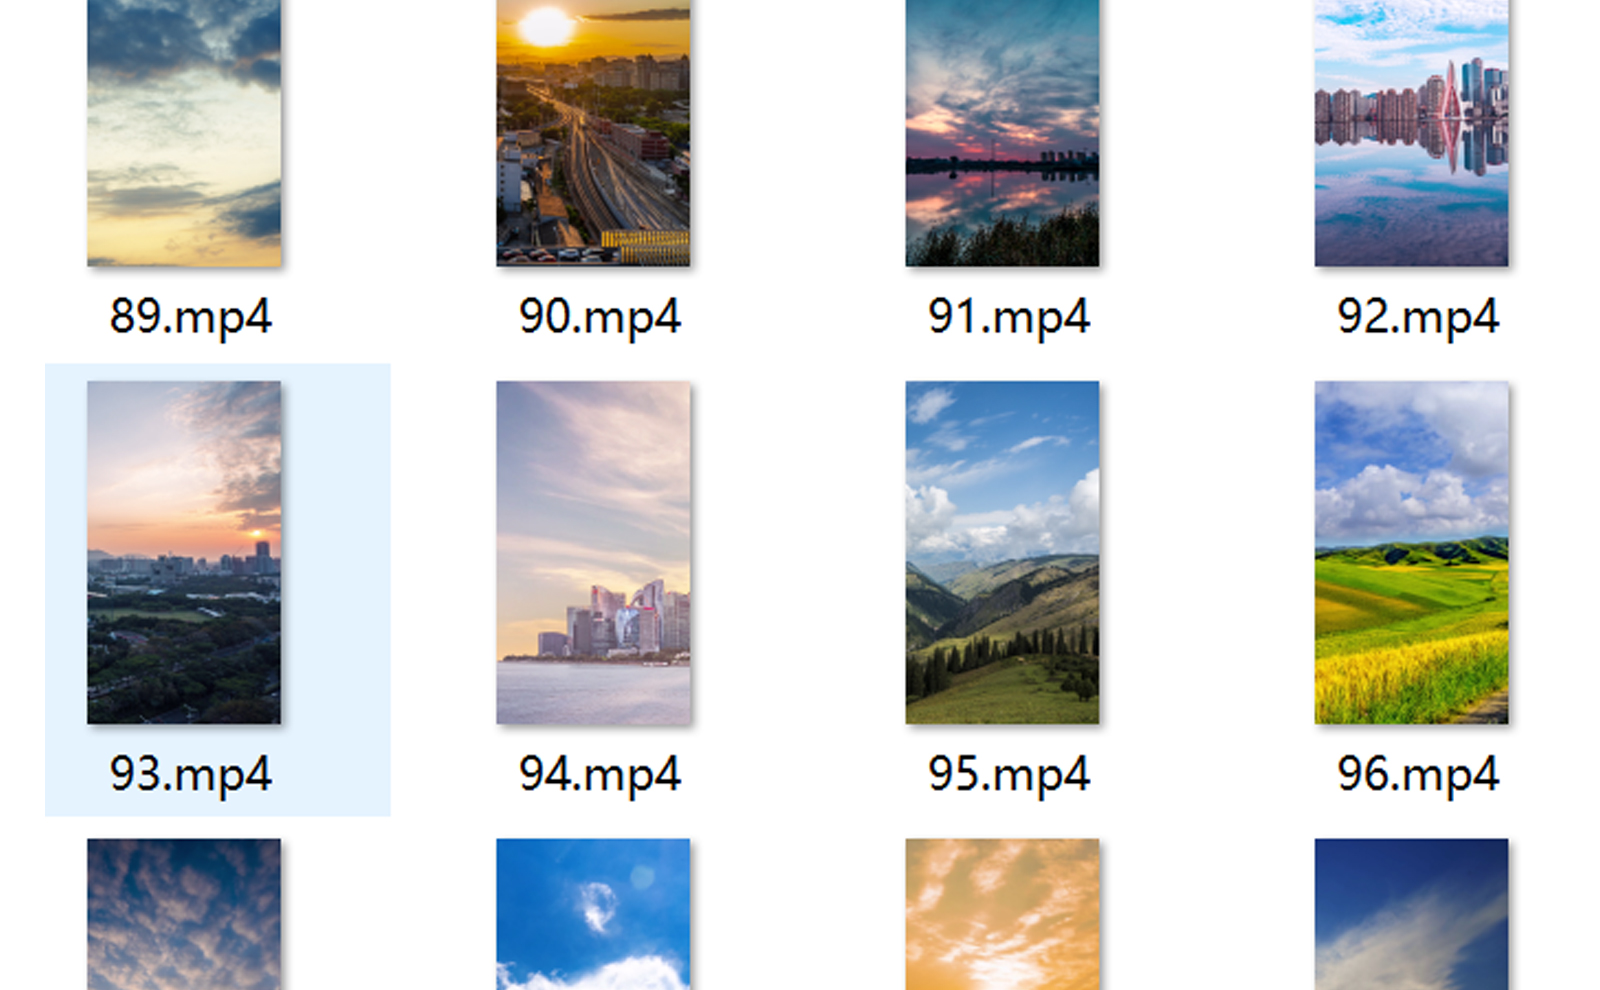Click the 91.mp4 file name label
Image resolution: width=1600 pixels, height=990 pixels.
pyautogui.click(x=1008, y=318)
